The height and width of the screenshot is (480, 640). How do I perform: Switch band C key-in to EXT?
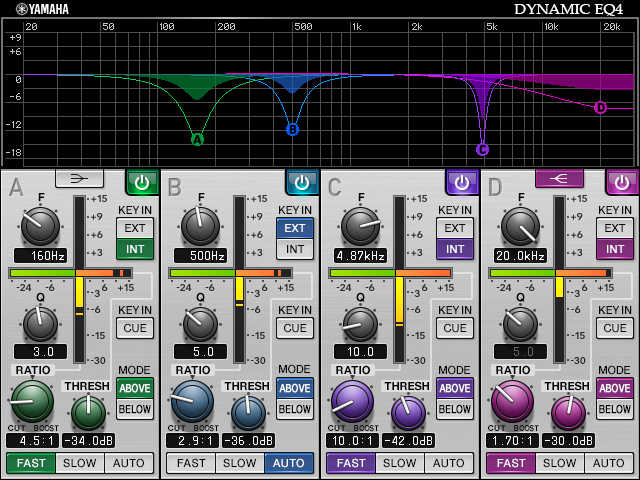click(x=455, y=228)
